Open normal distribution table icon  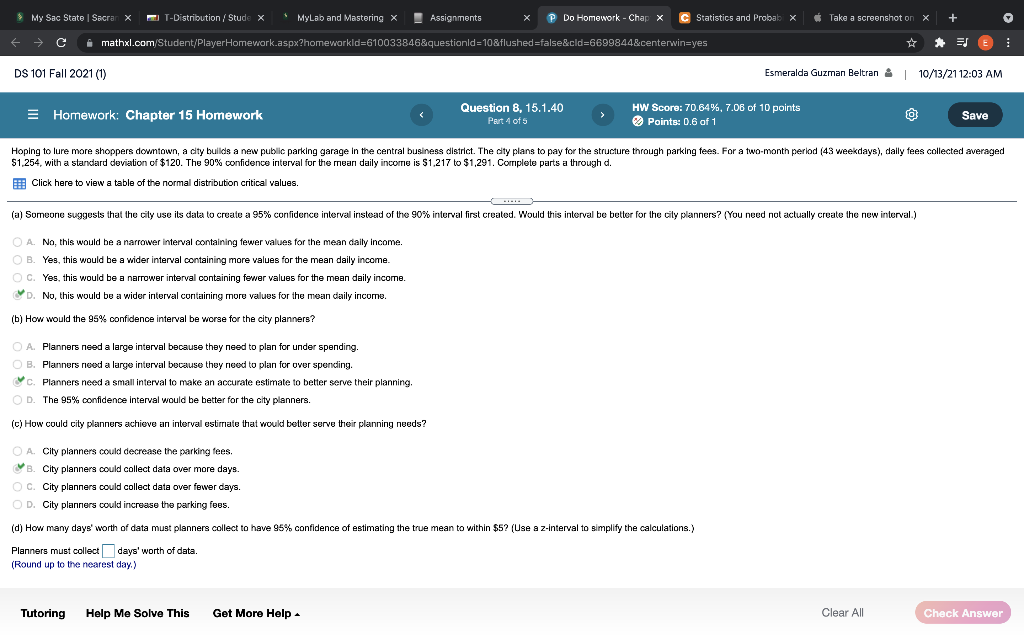20,184
